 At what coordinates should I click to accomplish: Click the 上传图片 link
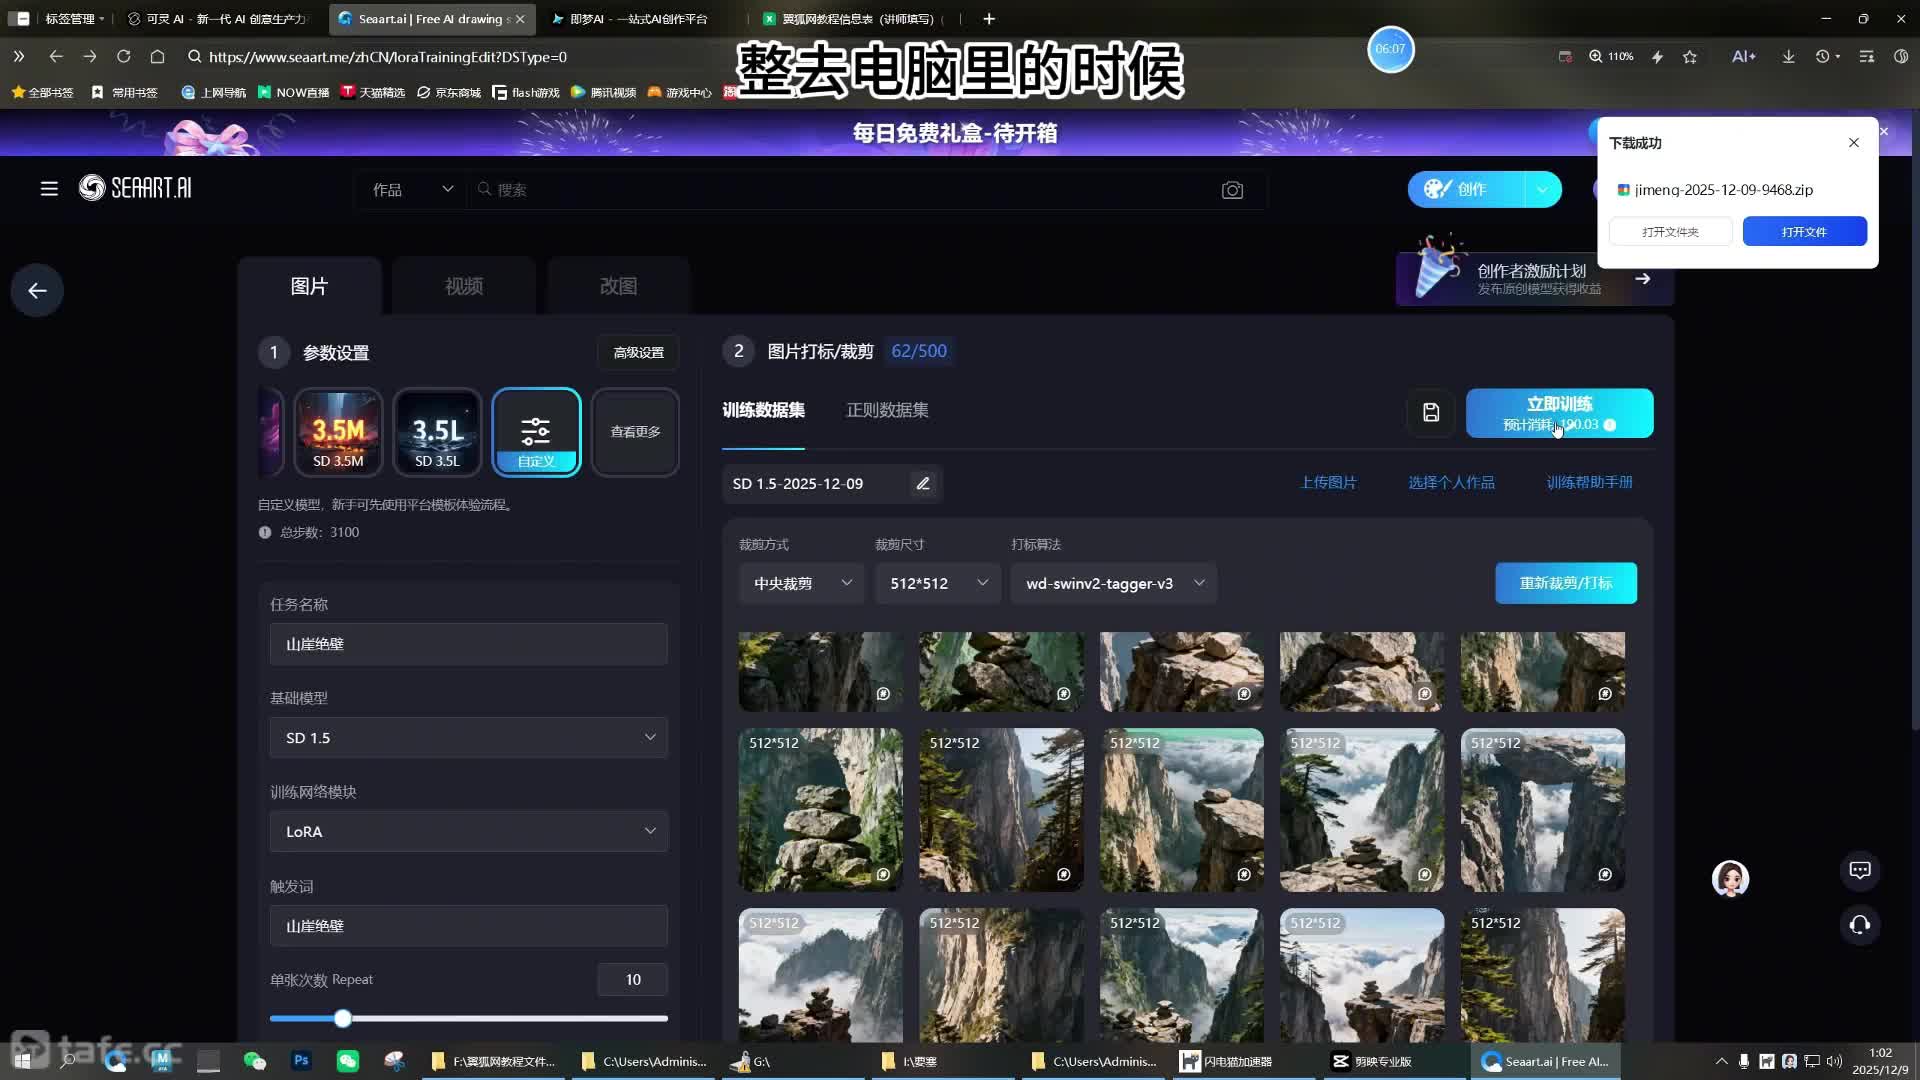(x=1328, y=483)
